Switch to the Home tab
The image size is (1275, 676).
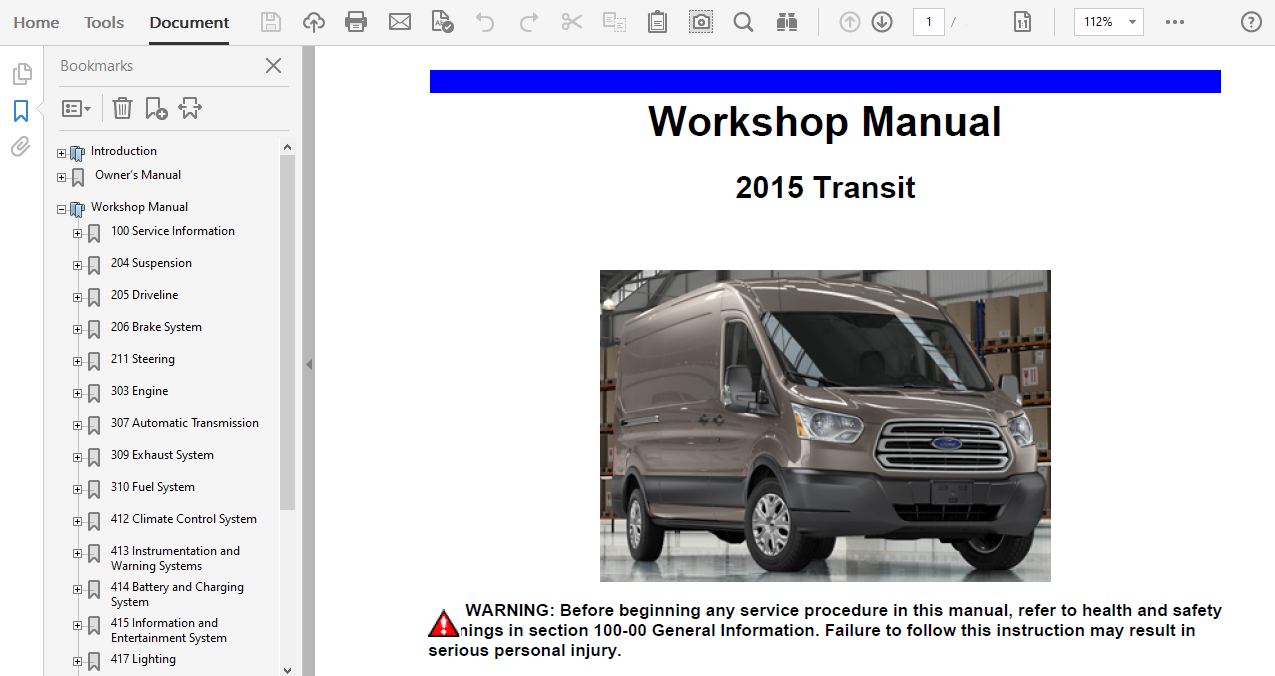click(x=36, y=22)
